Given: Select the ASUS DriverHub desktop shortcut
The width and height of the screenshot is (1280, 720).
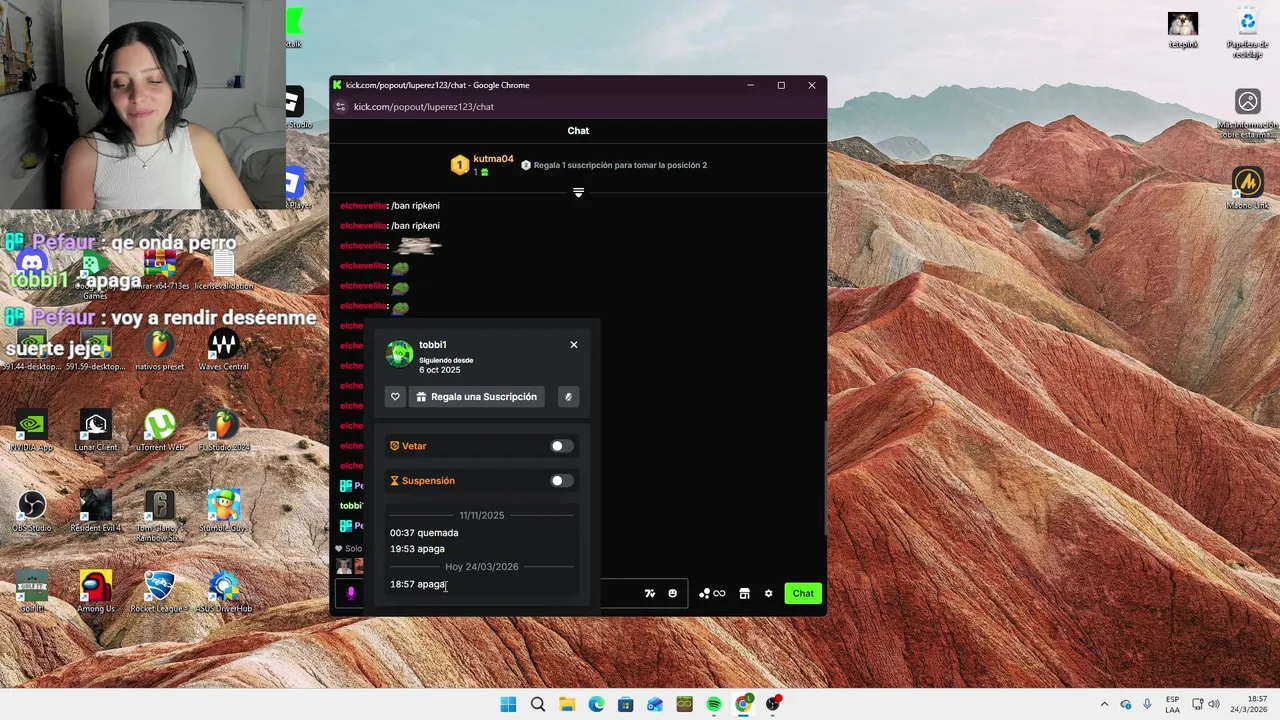Looking at the screenshot, I should (224, 592).
